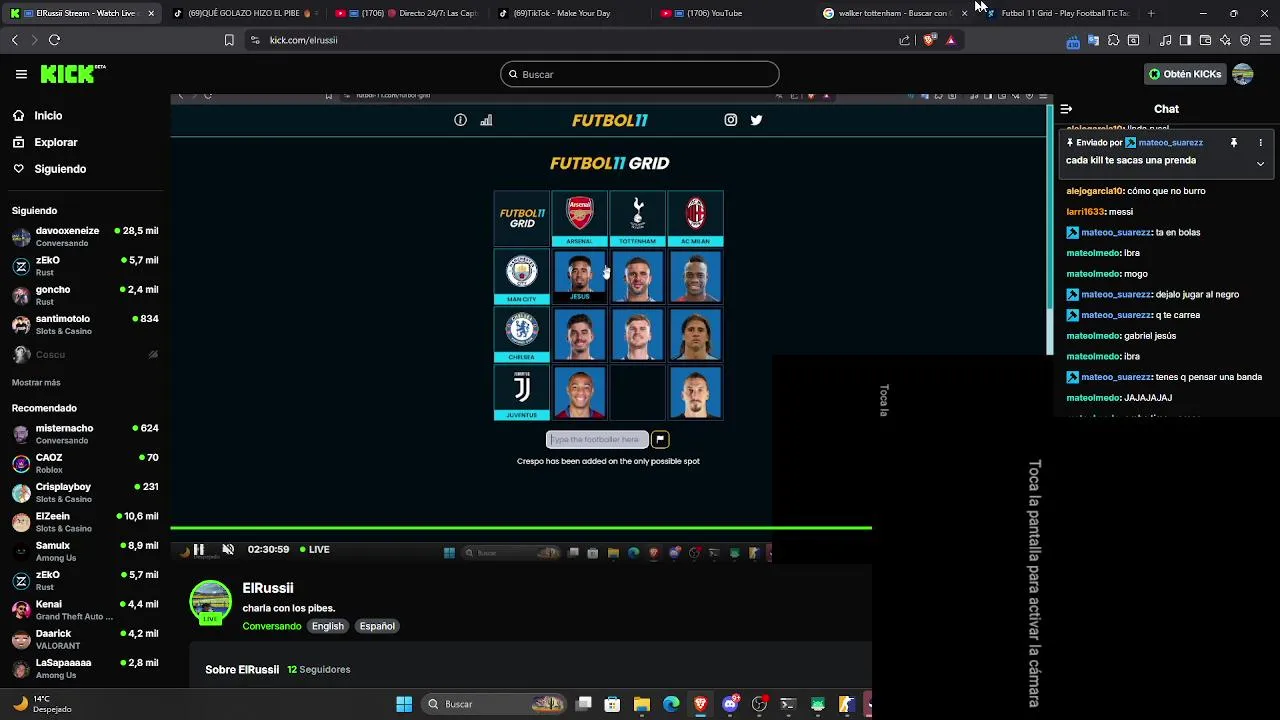Open ElRussii streamer avatar
This screenshot has height=720, width=1280.
[210, 602]
